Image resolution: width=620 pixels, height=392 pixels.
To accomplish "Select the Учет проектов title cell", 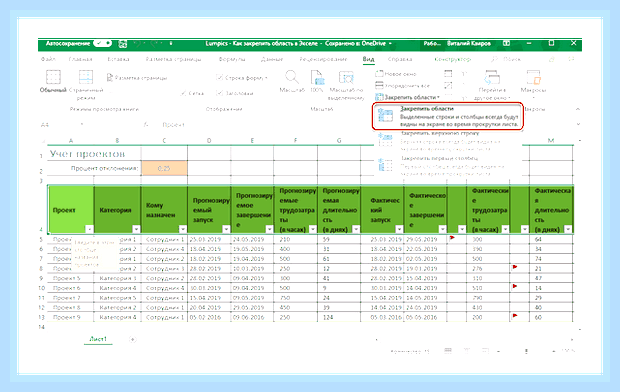I will [94, 153].
